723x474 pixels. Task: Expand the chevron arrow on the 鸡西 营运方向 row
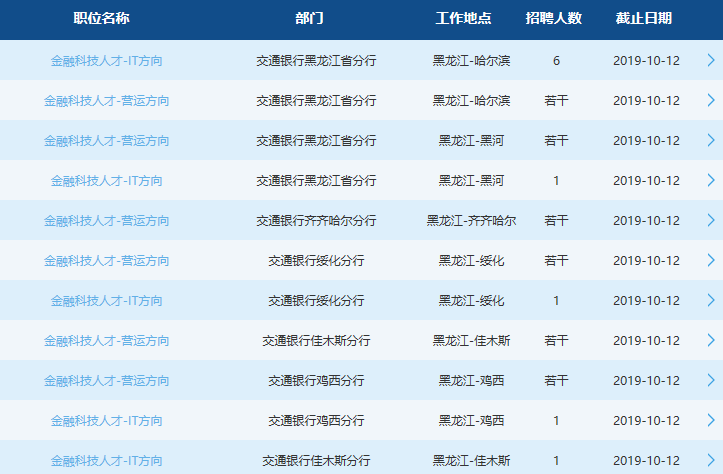[711, 380]
